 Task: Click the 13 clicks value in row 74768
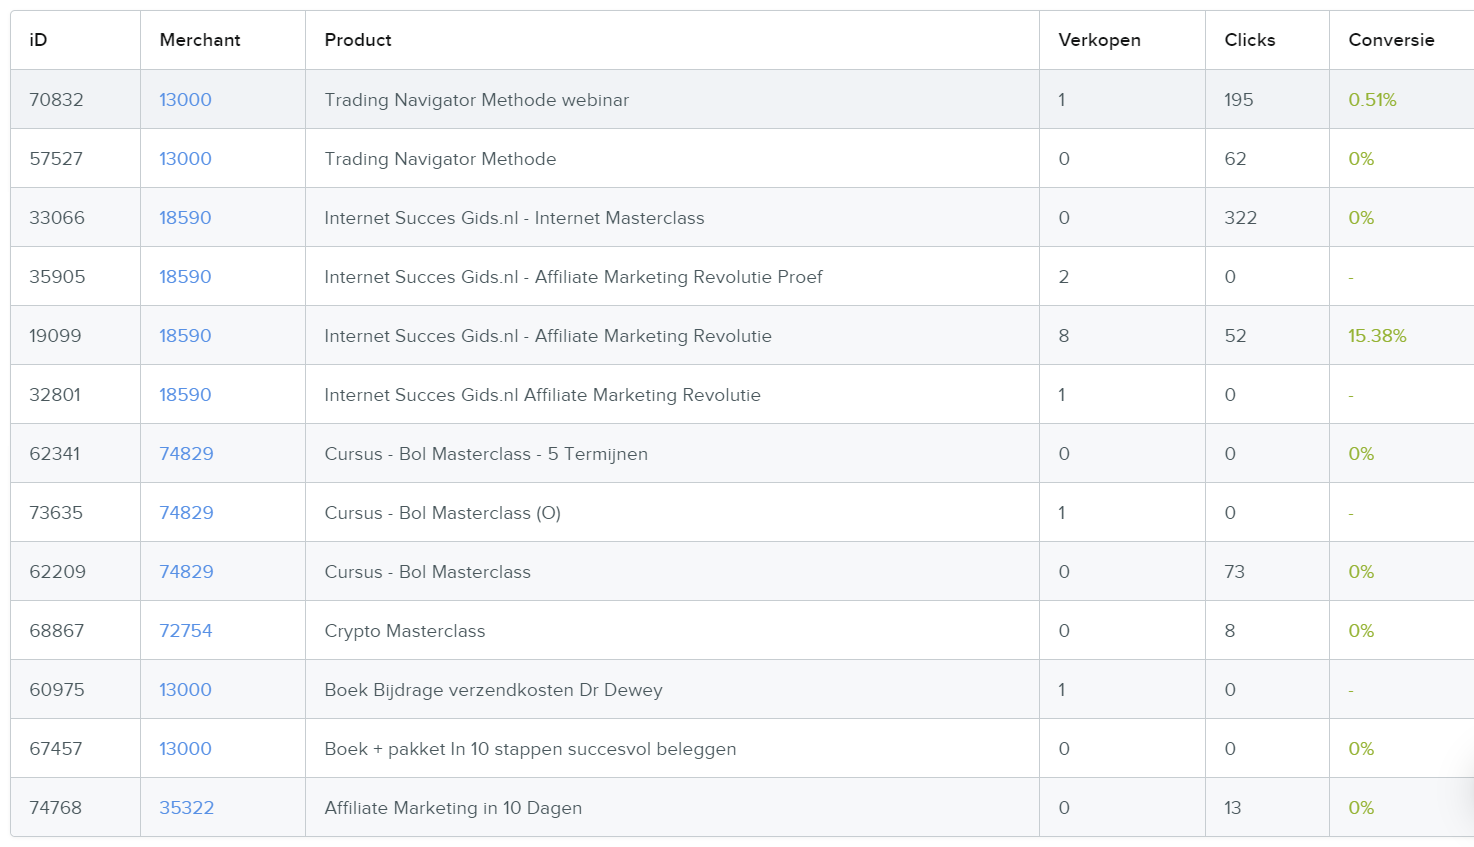pyautogui.click(x=1232, y=808)
